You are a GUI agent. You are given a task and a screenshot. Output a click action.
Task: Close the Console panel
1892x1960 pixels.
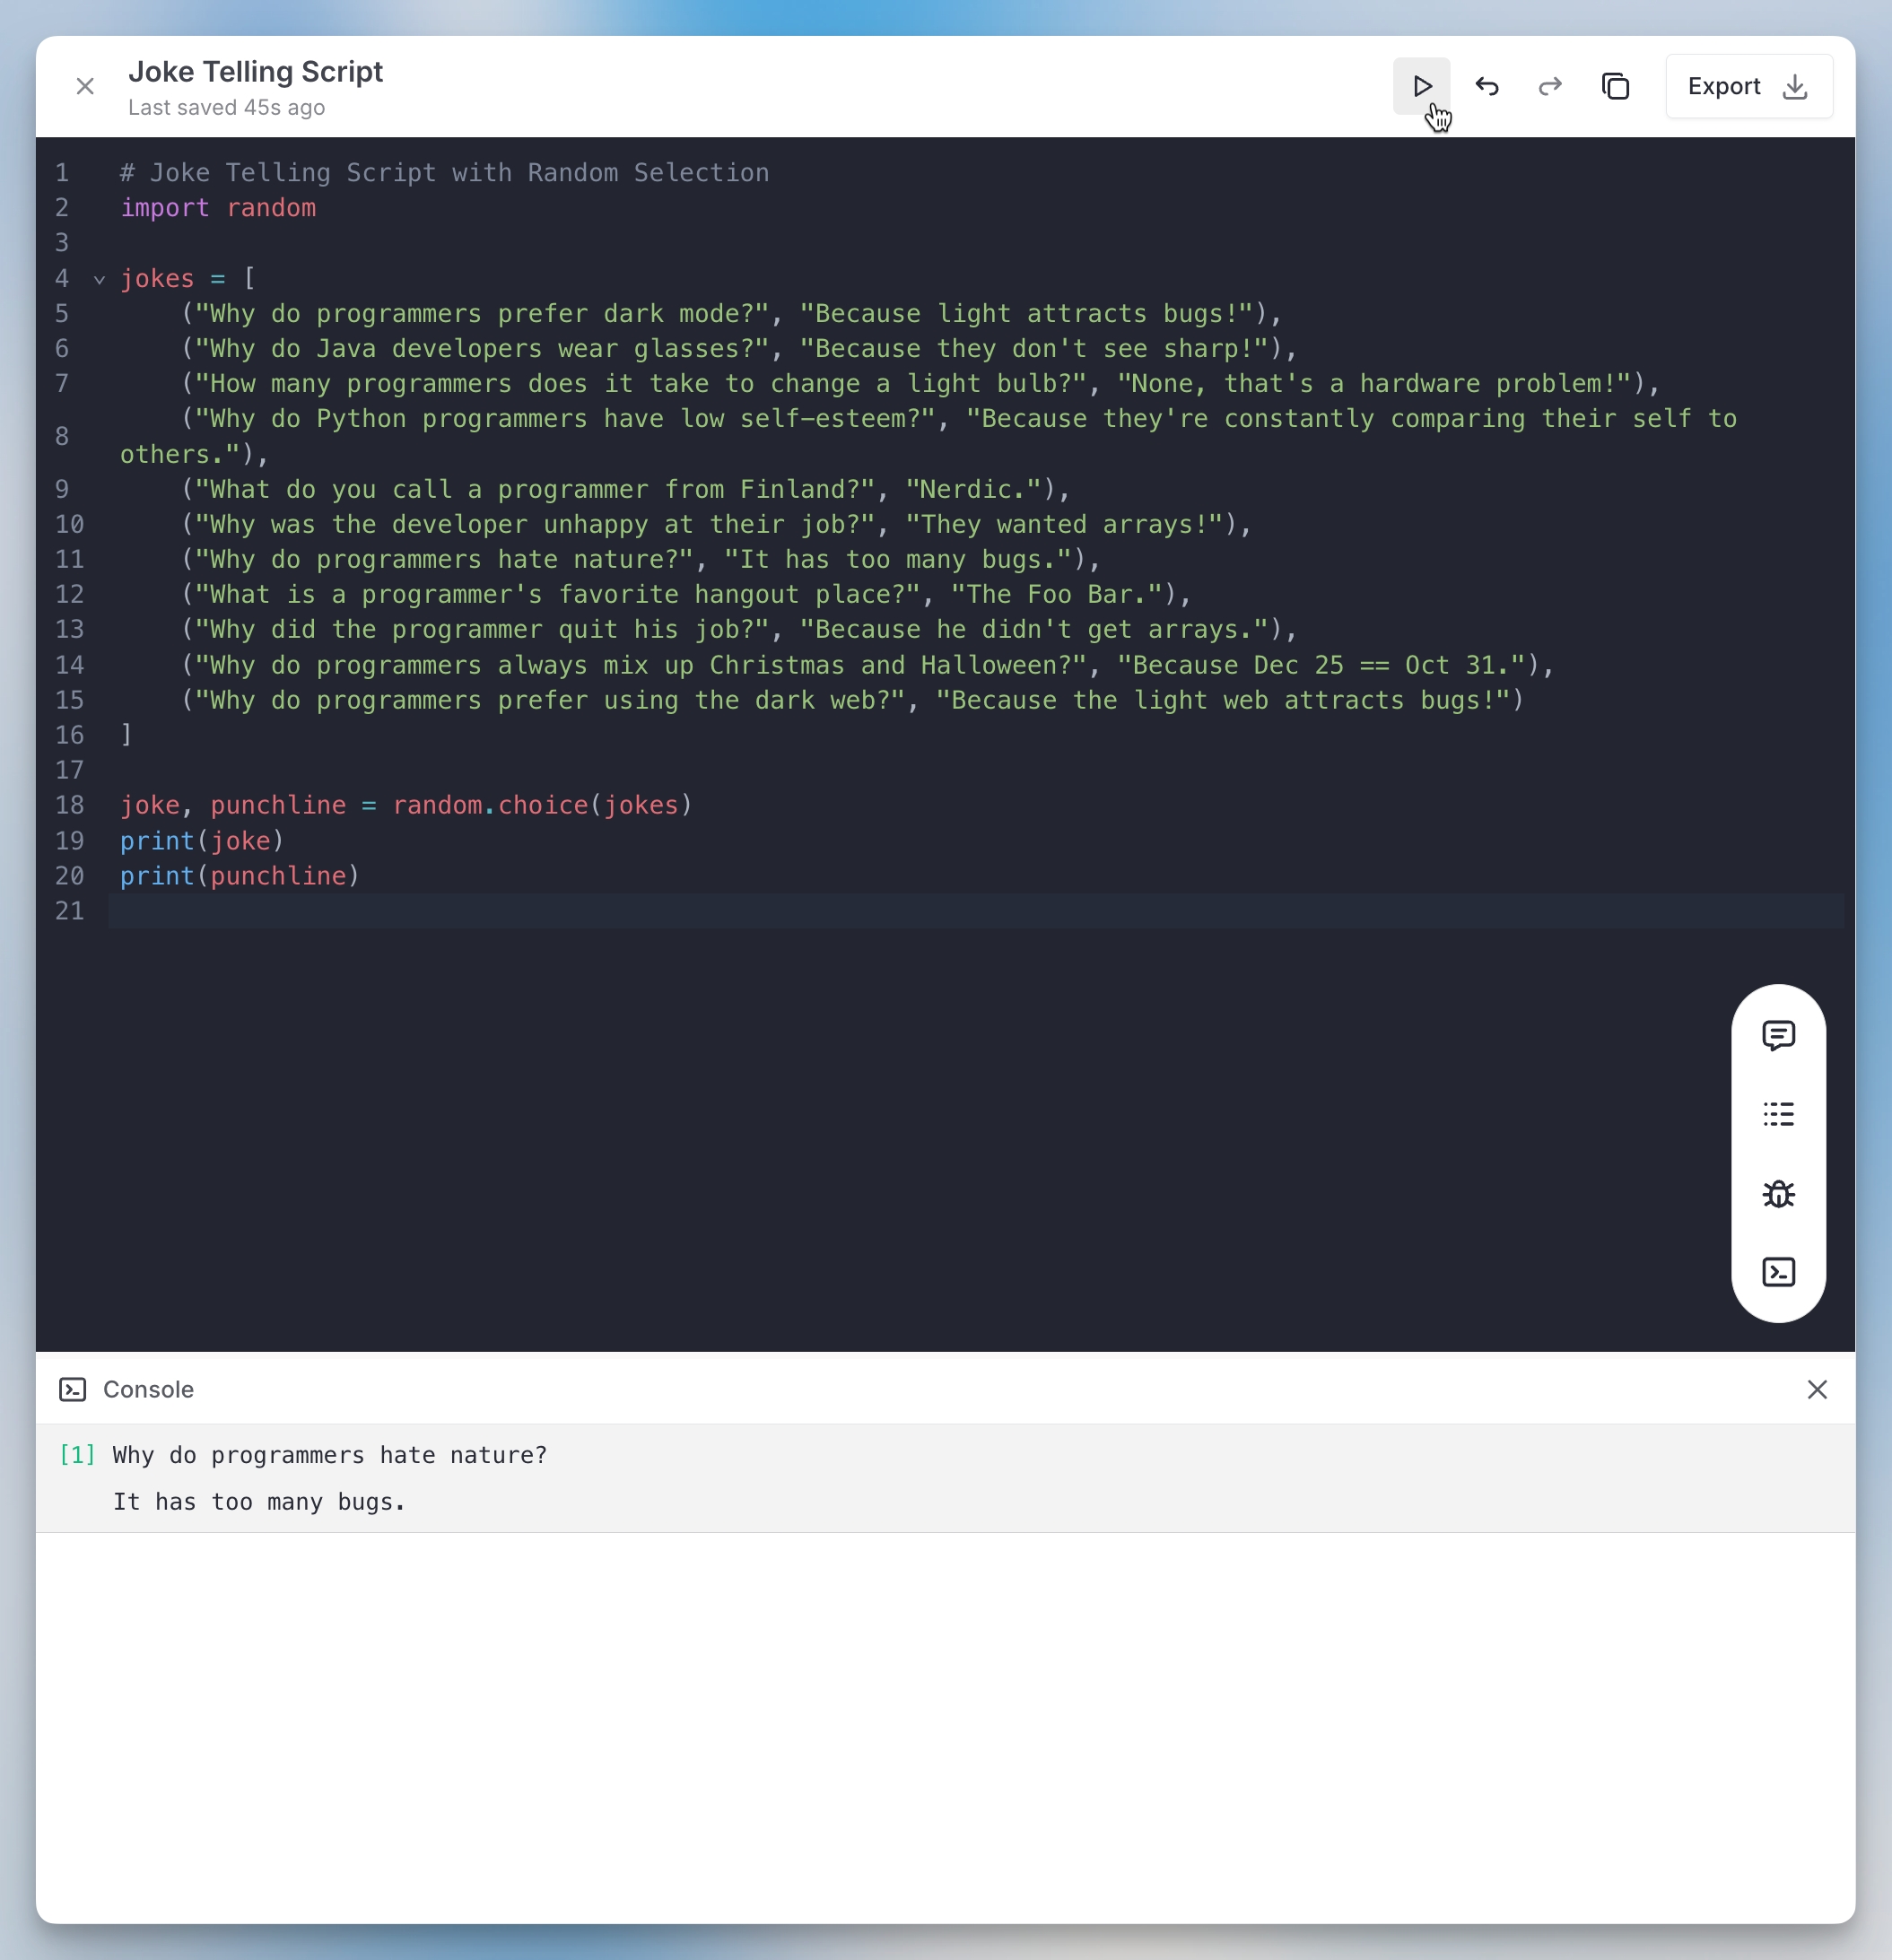[x=1817, y=1389]
